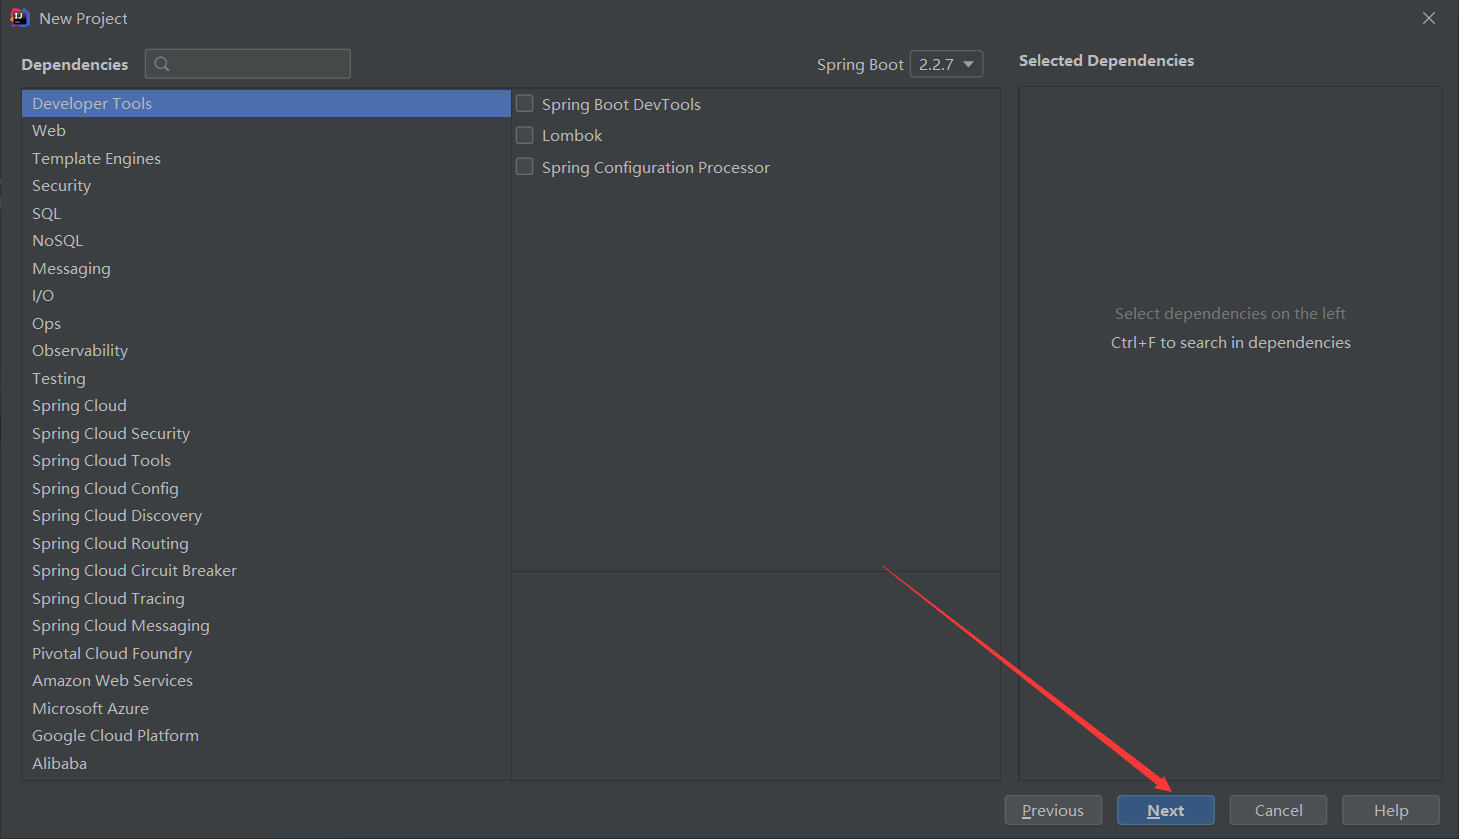Select Spring Cloud Discovery category
Image resolution: width=1459 pixels, height=839 pixels.
click(x=266, y=516)
